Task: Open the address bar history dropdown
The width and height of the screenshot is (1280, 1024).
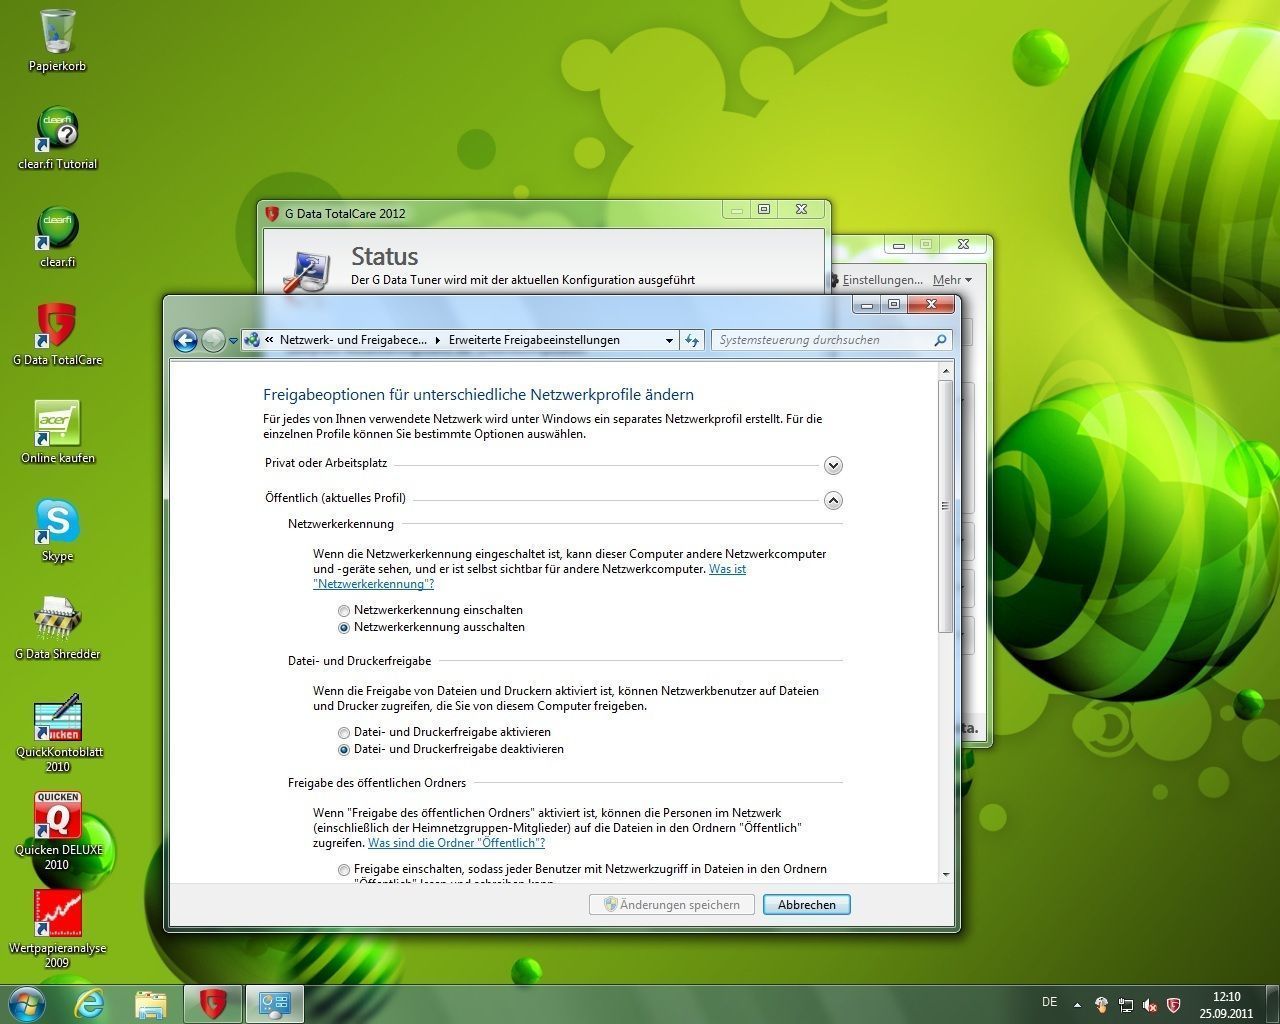Action: (669, 340)
